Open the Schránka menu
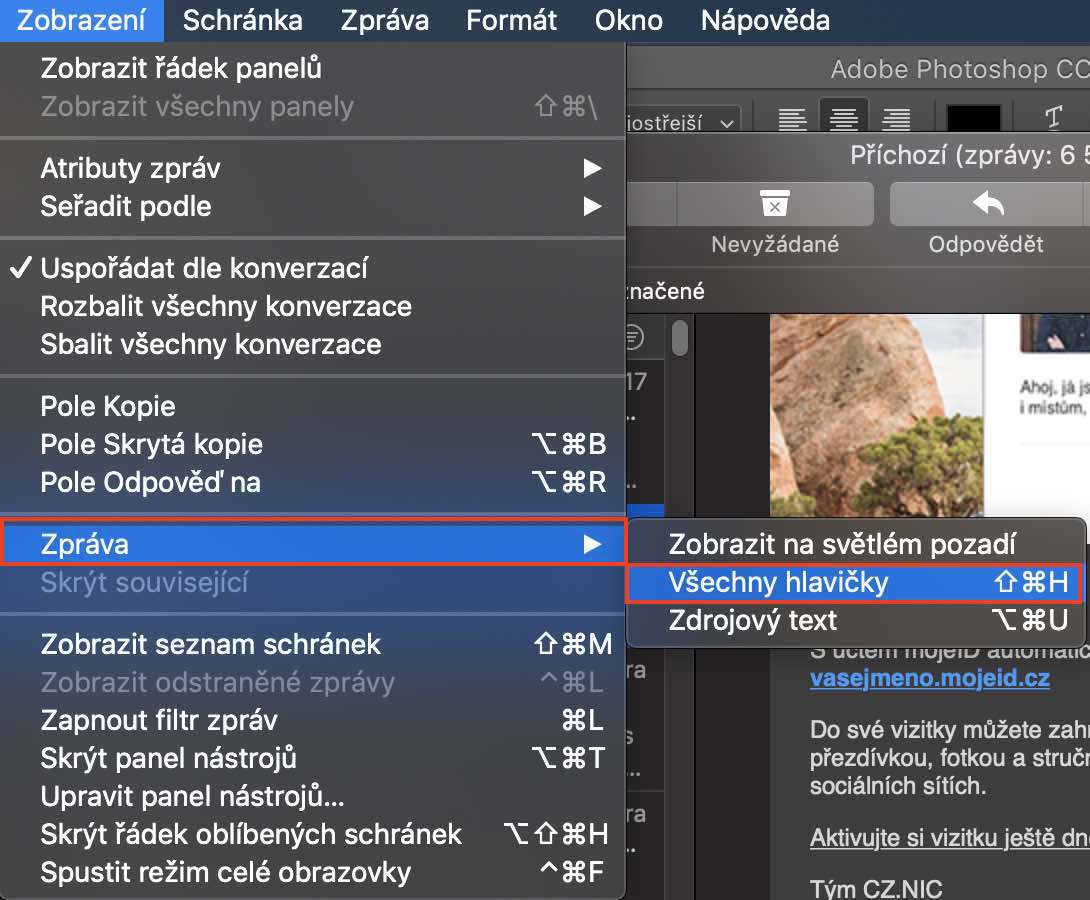Image resolution: width=1090 pixels, height=900 pixels. 243,20
